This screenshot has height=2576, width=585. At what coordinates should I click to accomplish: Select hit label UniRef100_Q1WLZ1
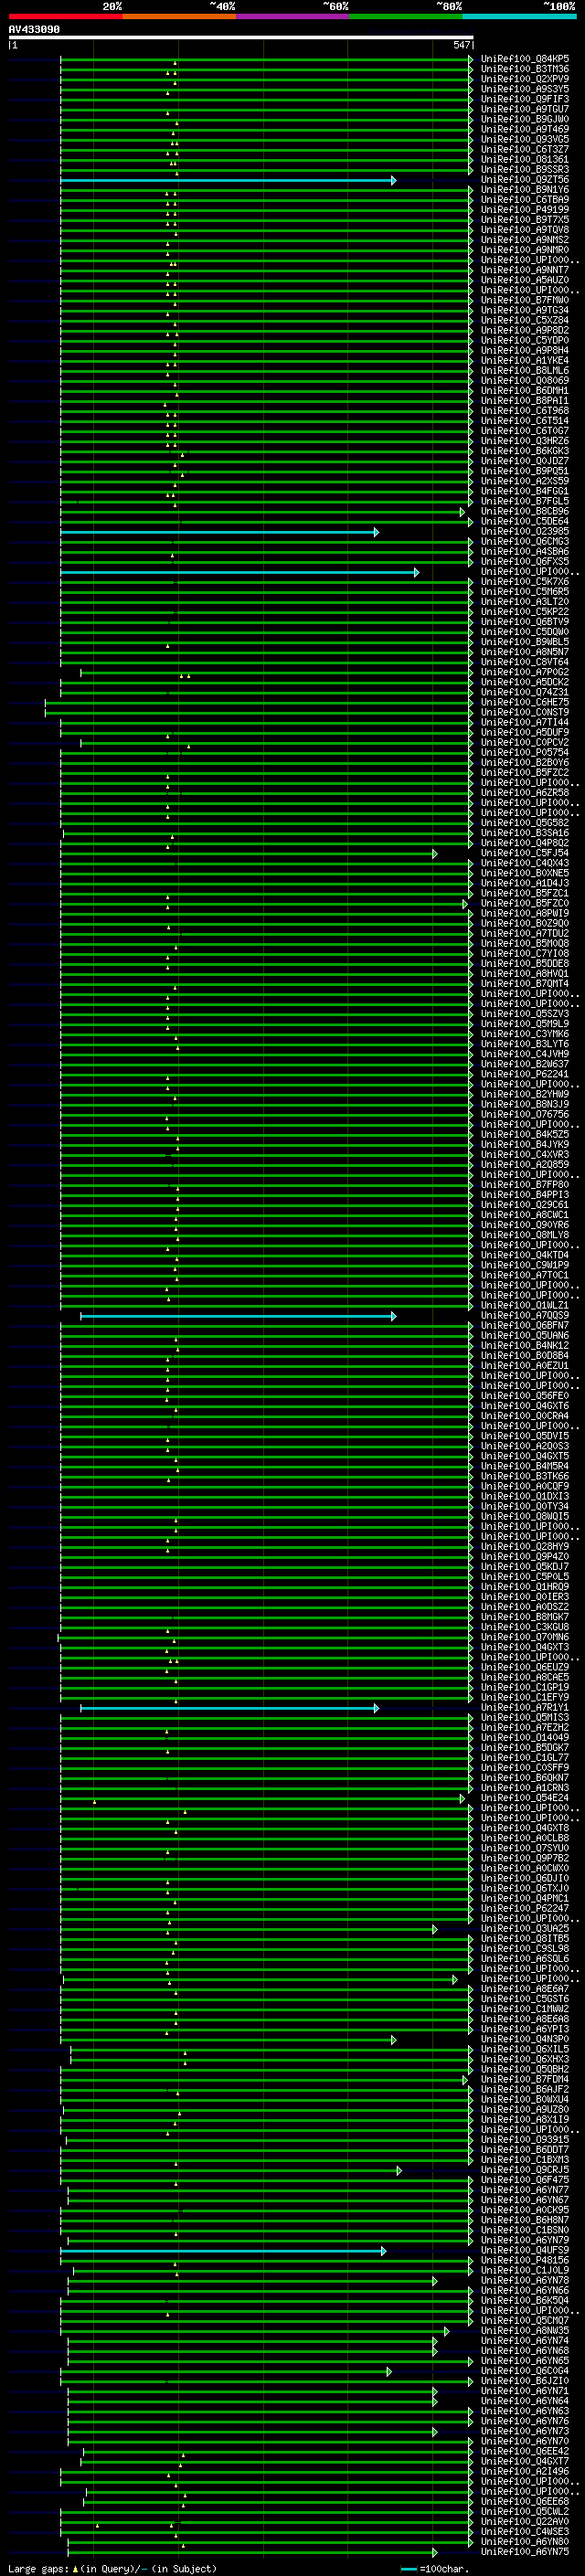(525, 1306)
